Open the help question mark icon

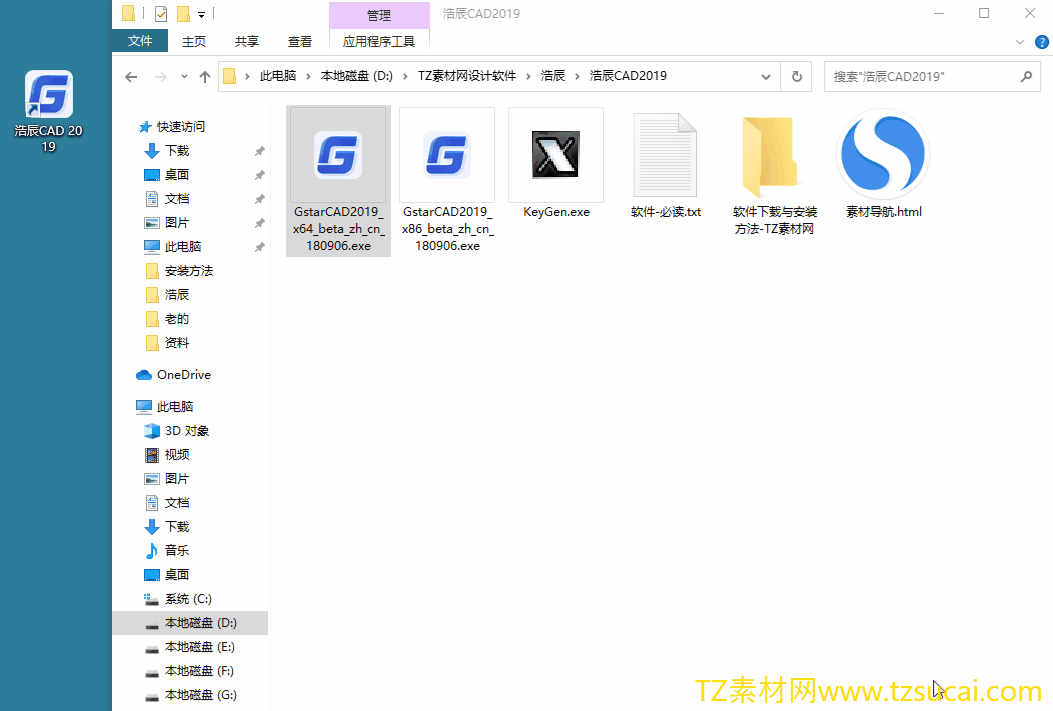[1042, 42]
